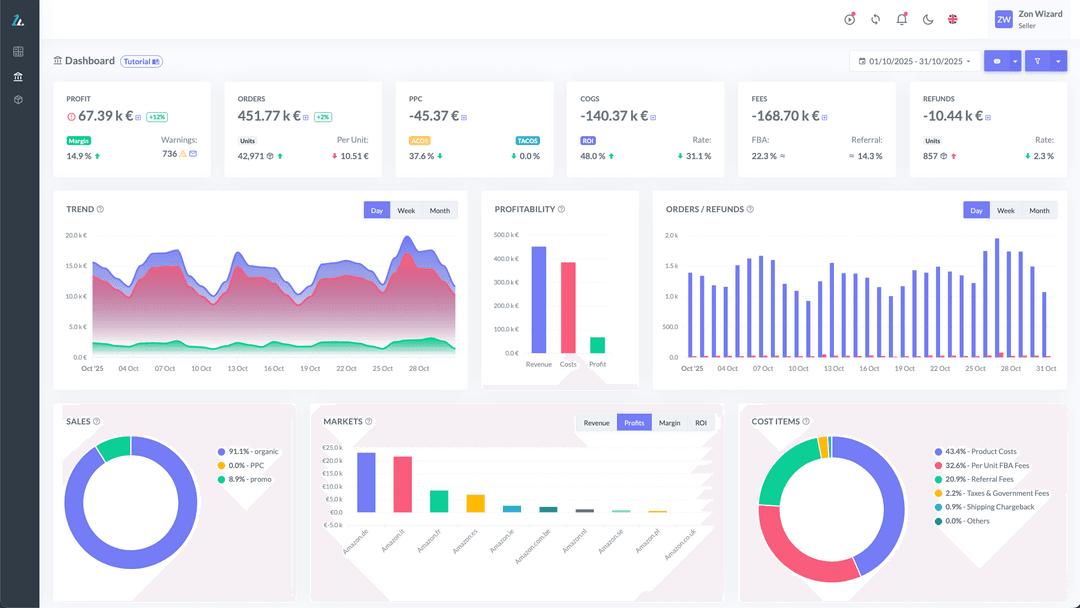
Task: Open the products box sidebar icon
Action: pos(19,100)
